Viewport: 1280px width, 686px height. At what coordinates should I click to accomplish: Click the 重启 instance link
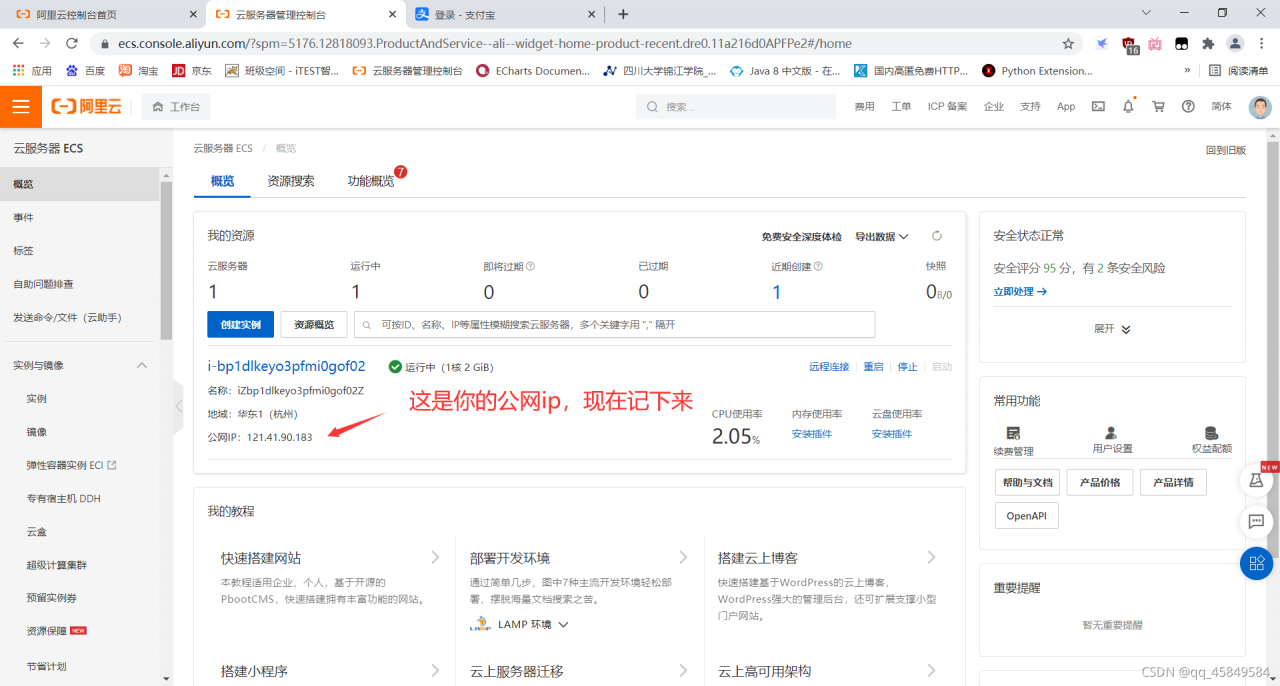click(873, 367)
